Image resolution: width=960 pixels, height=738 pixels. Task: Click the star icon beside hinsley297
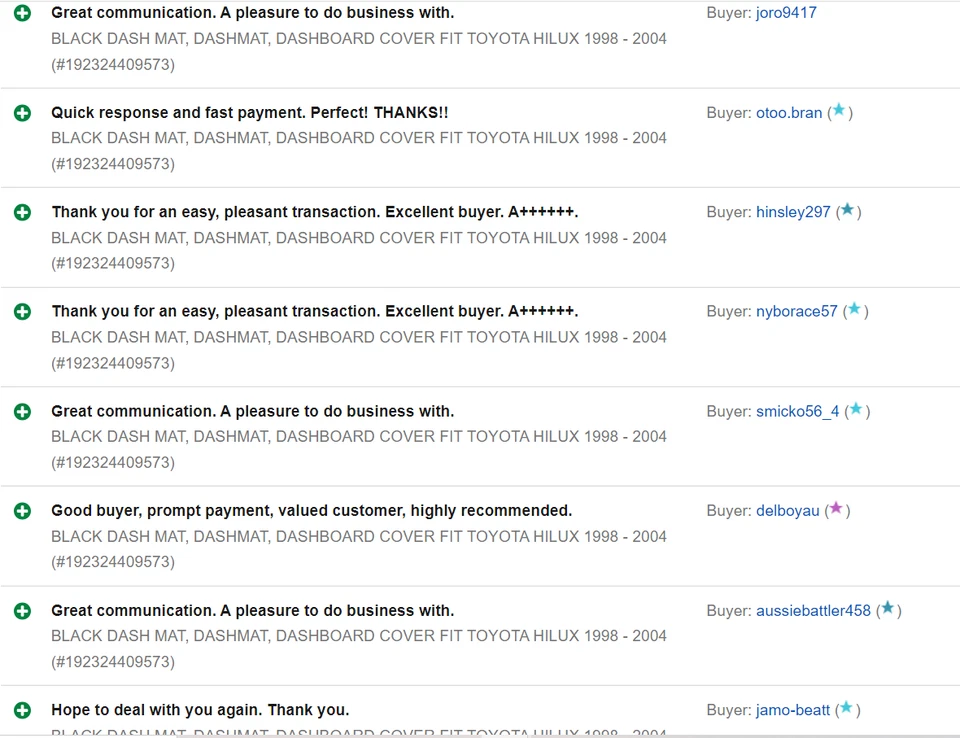tap(847, 210)
